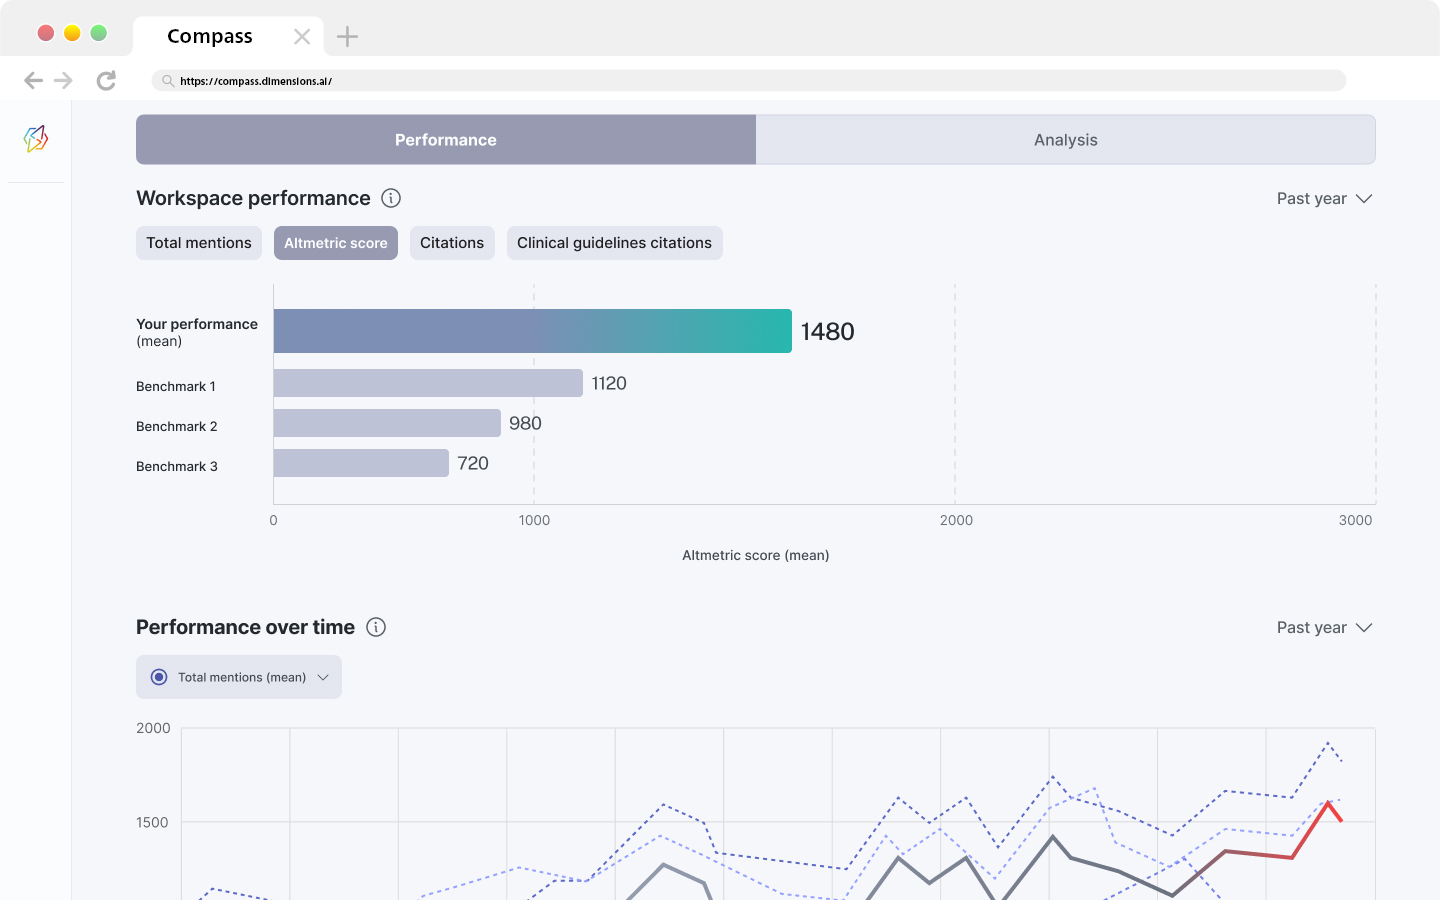Screen dimensions: 1440x900
Task: Click the Your performance gradient bar
Action: point(533,331)
